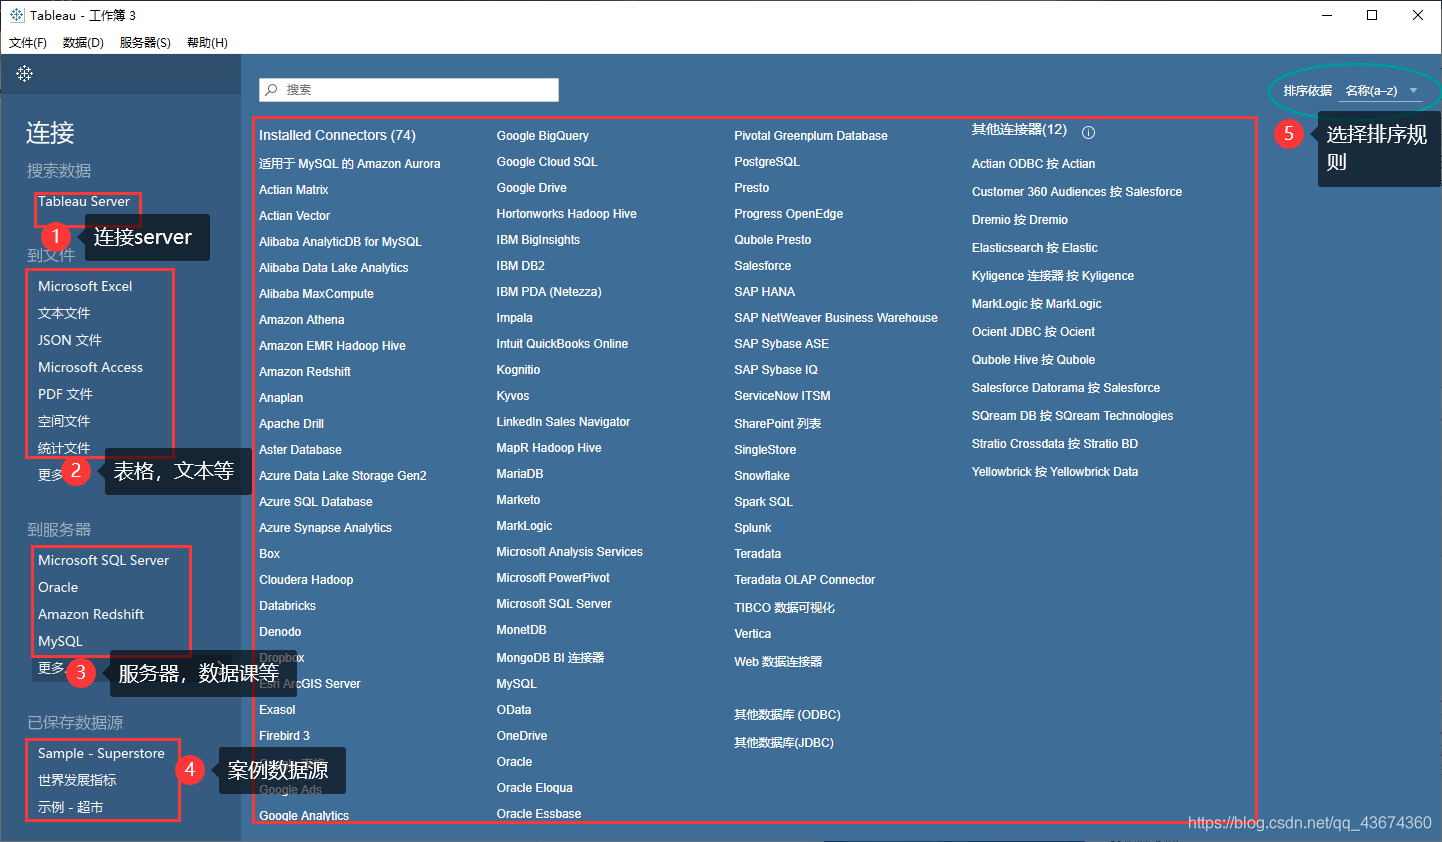This screenshot has width=1442, height=842.
Task: Choose Databricks connector
Action: tap(287, 606)
